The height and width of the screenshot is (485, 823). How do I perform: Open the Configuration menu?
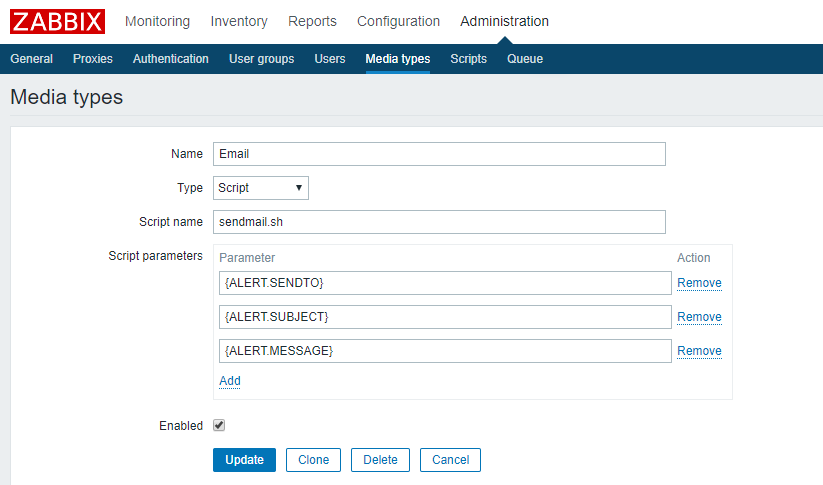point(398,21)
